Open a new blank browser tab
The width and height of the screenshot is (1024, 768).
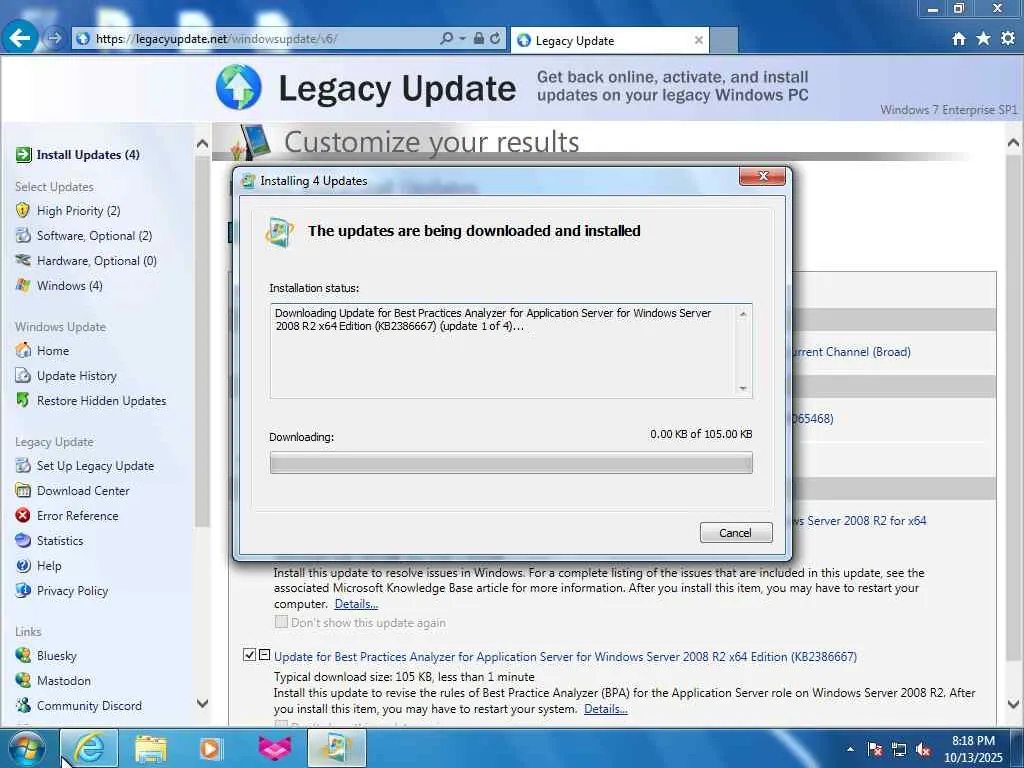[724, 40]
